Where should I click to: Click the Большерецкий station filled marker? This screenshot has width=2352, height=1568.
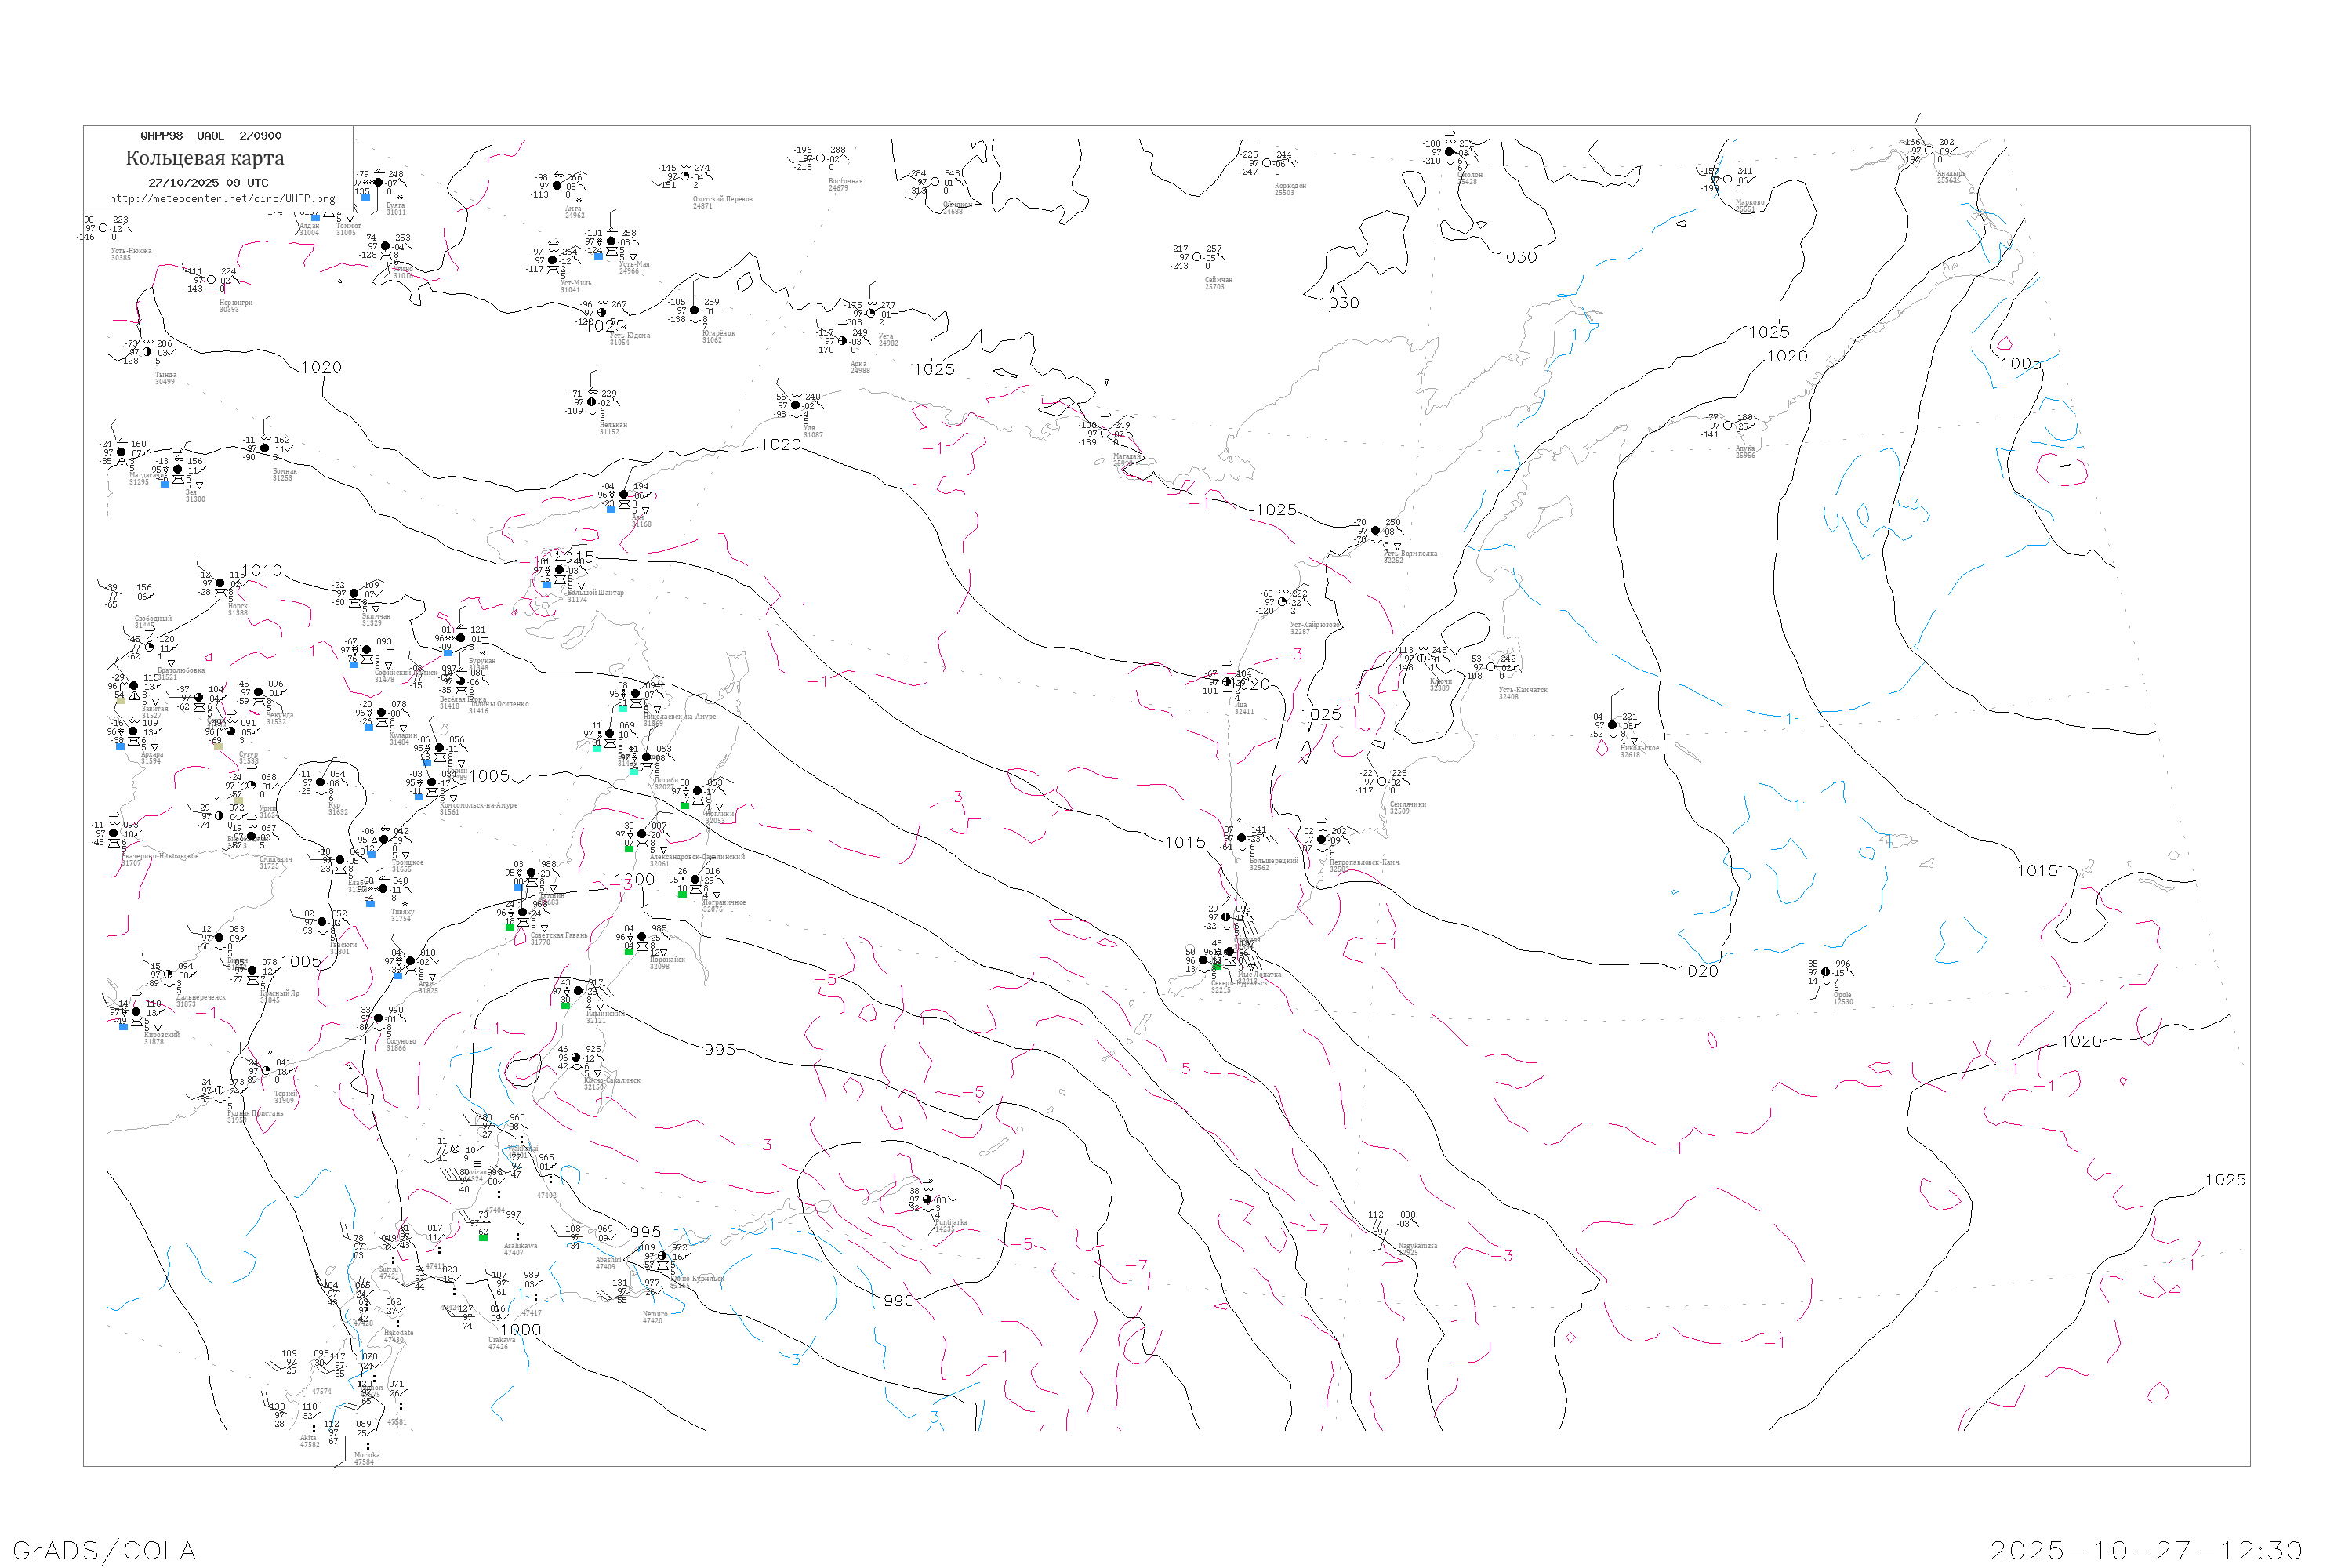click(x=1241, y=838)
